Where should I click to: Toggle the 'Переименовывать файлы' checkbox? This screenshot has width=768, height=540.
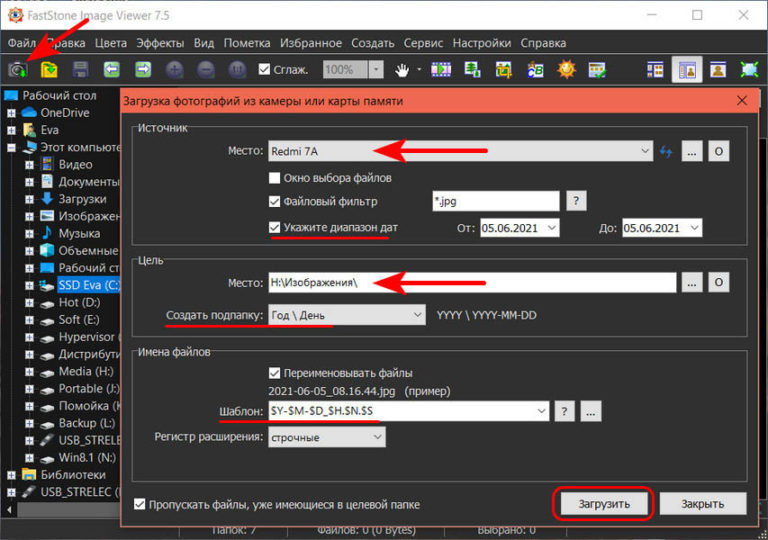(274, 373)
